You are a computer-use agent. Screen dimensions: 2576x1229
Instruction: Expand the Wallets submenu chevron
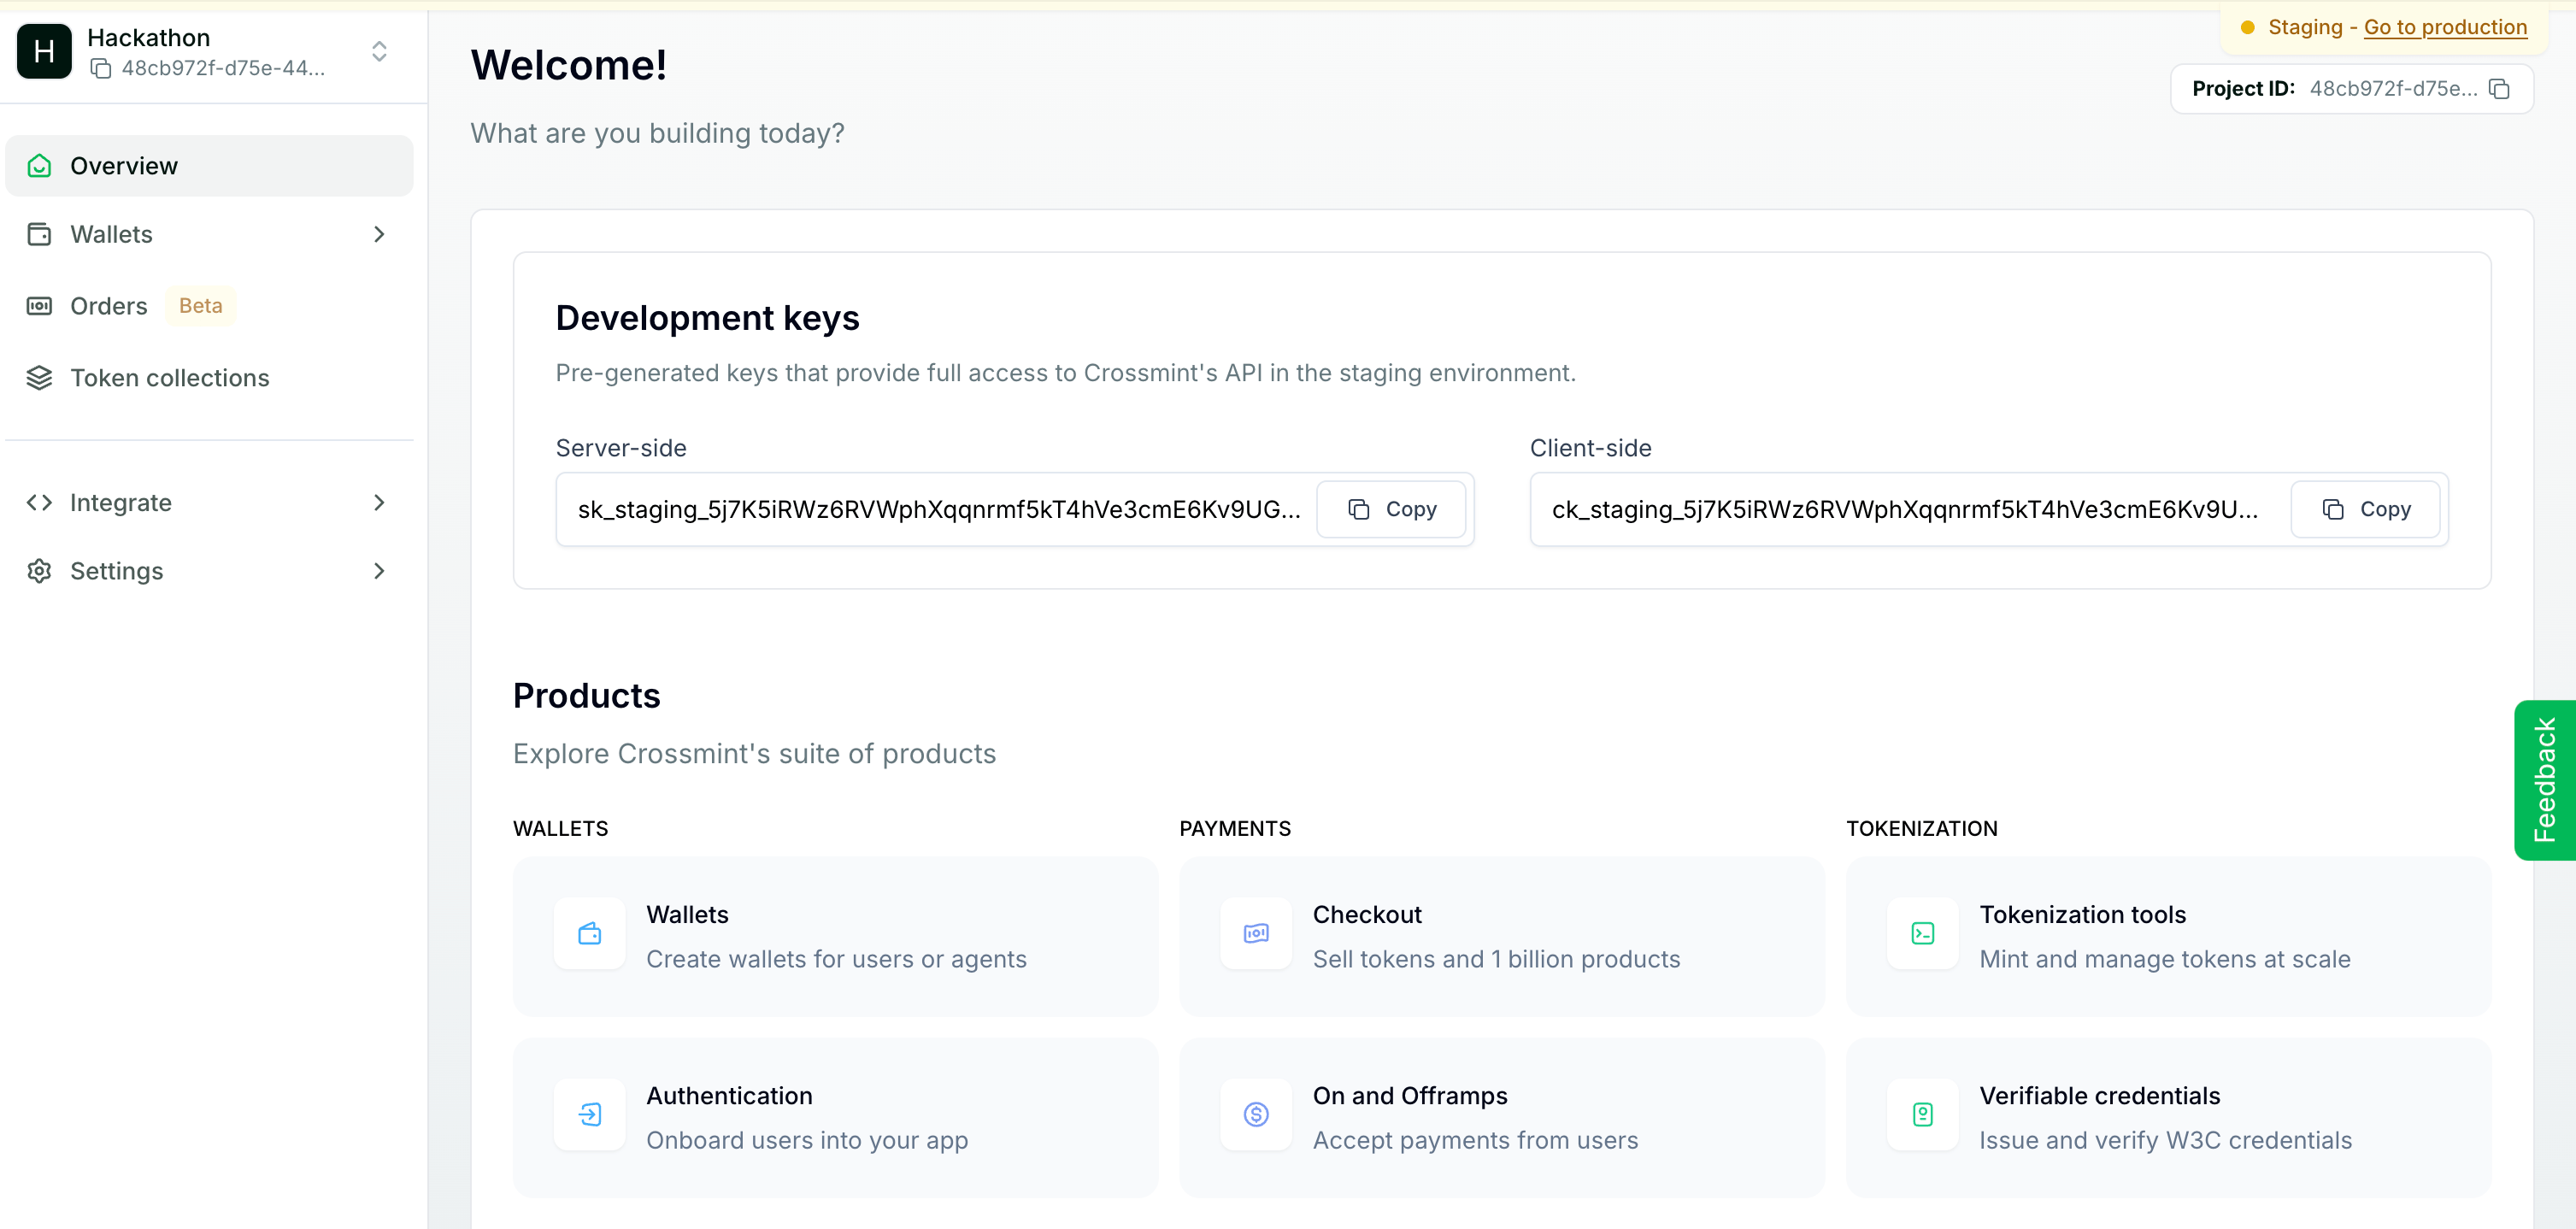(379, 234)
